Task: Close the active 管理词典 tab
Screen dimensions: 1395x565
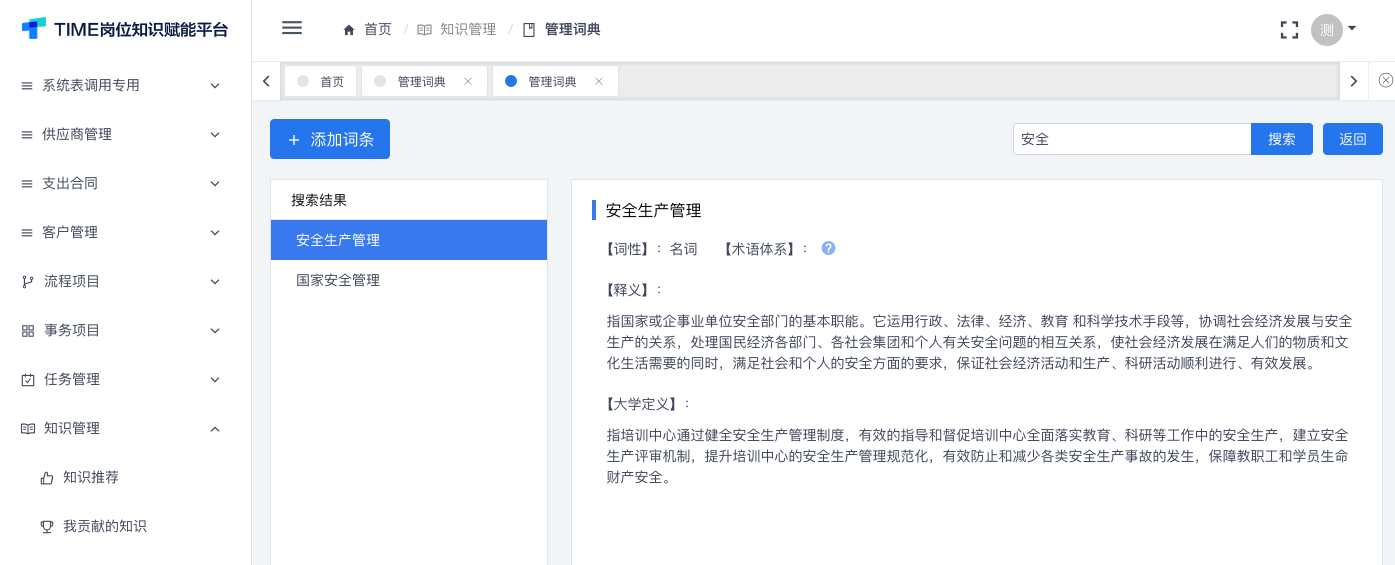Action: [598, 81]
